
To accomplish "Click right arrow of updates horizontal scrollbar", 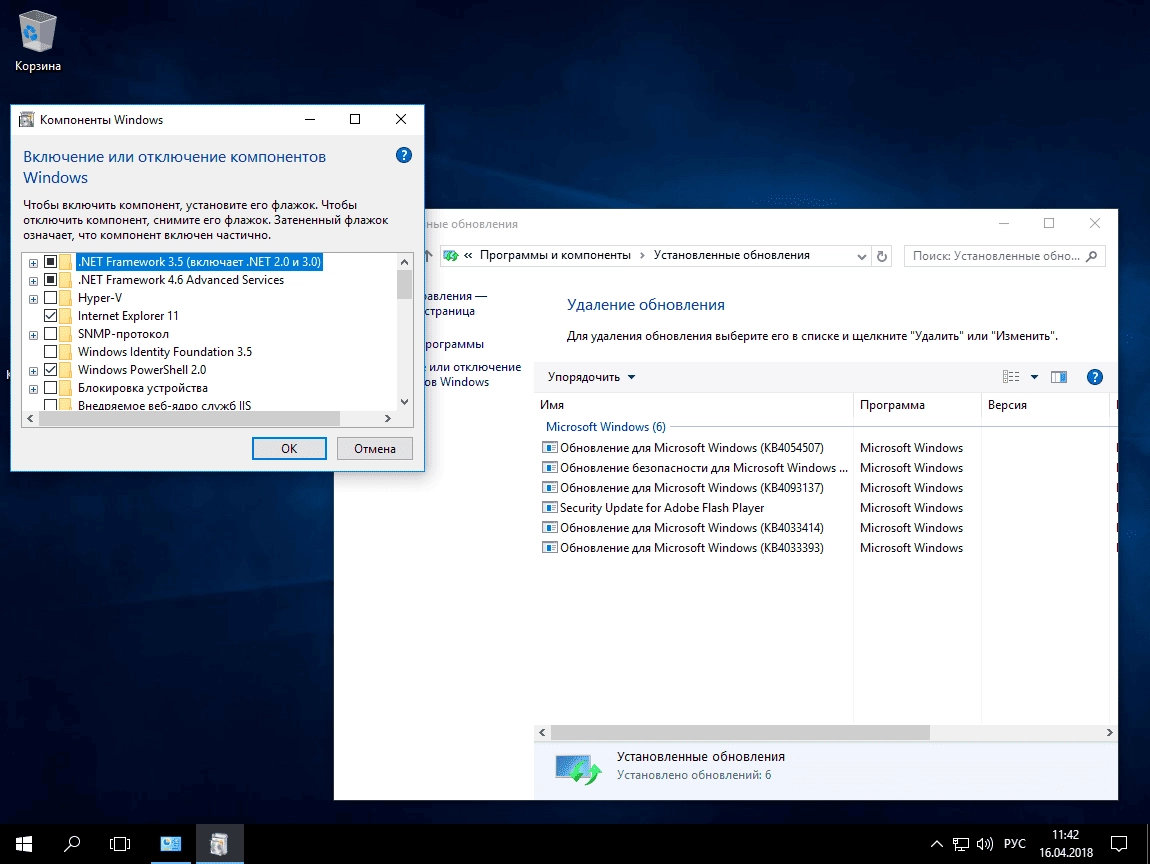I will tap(1109, 732).
